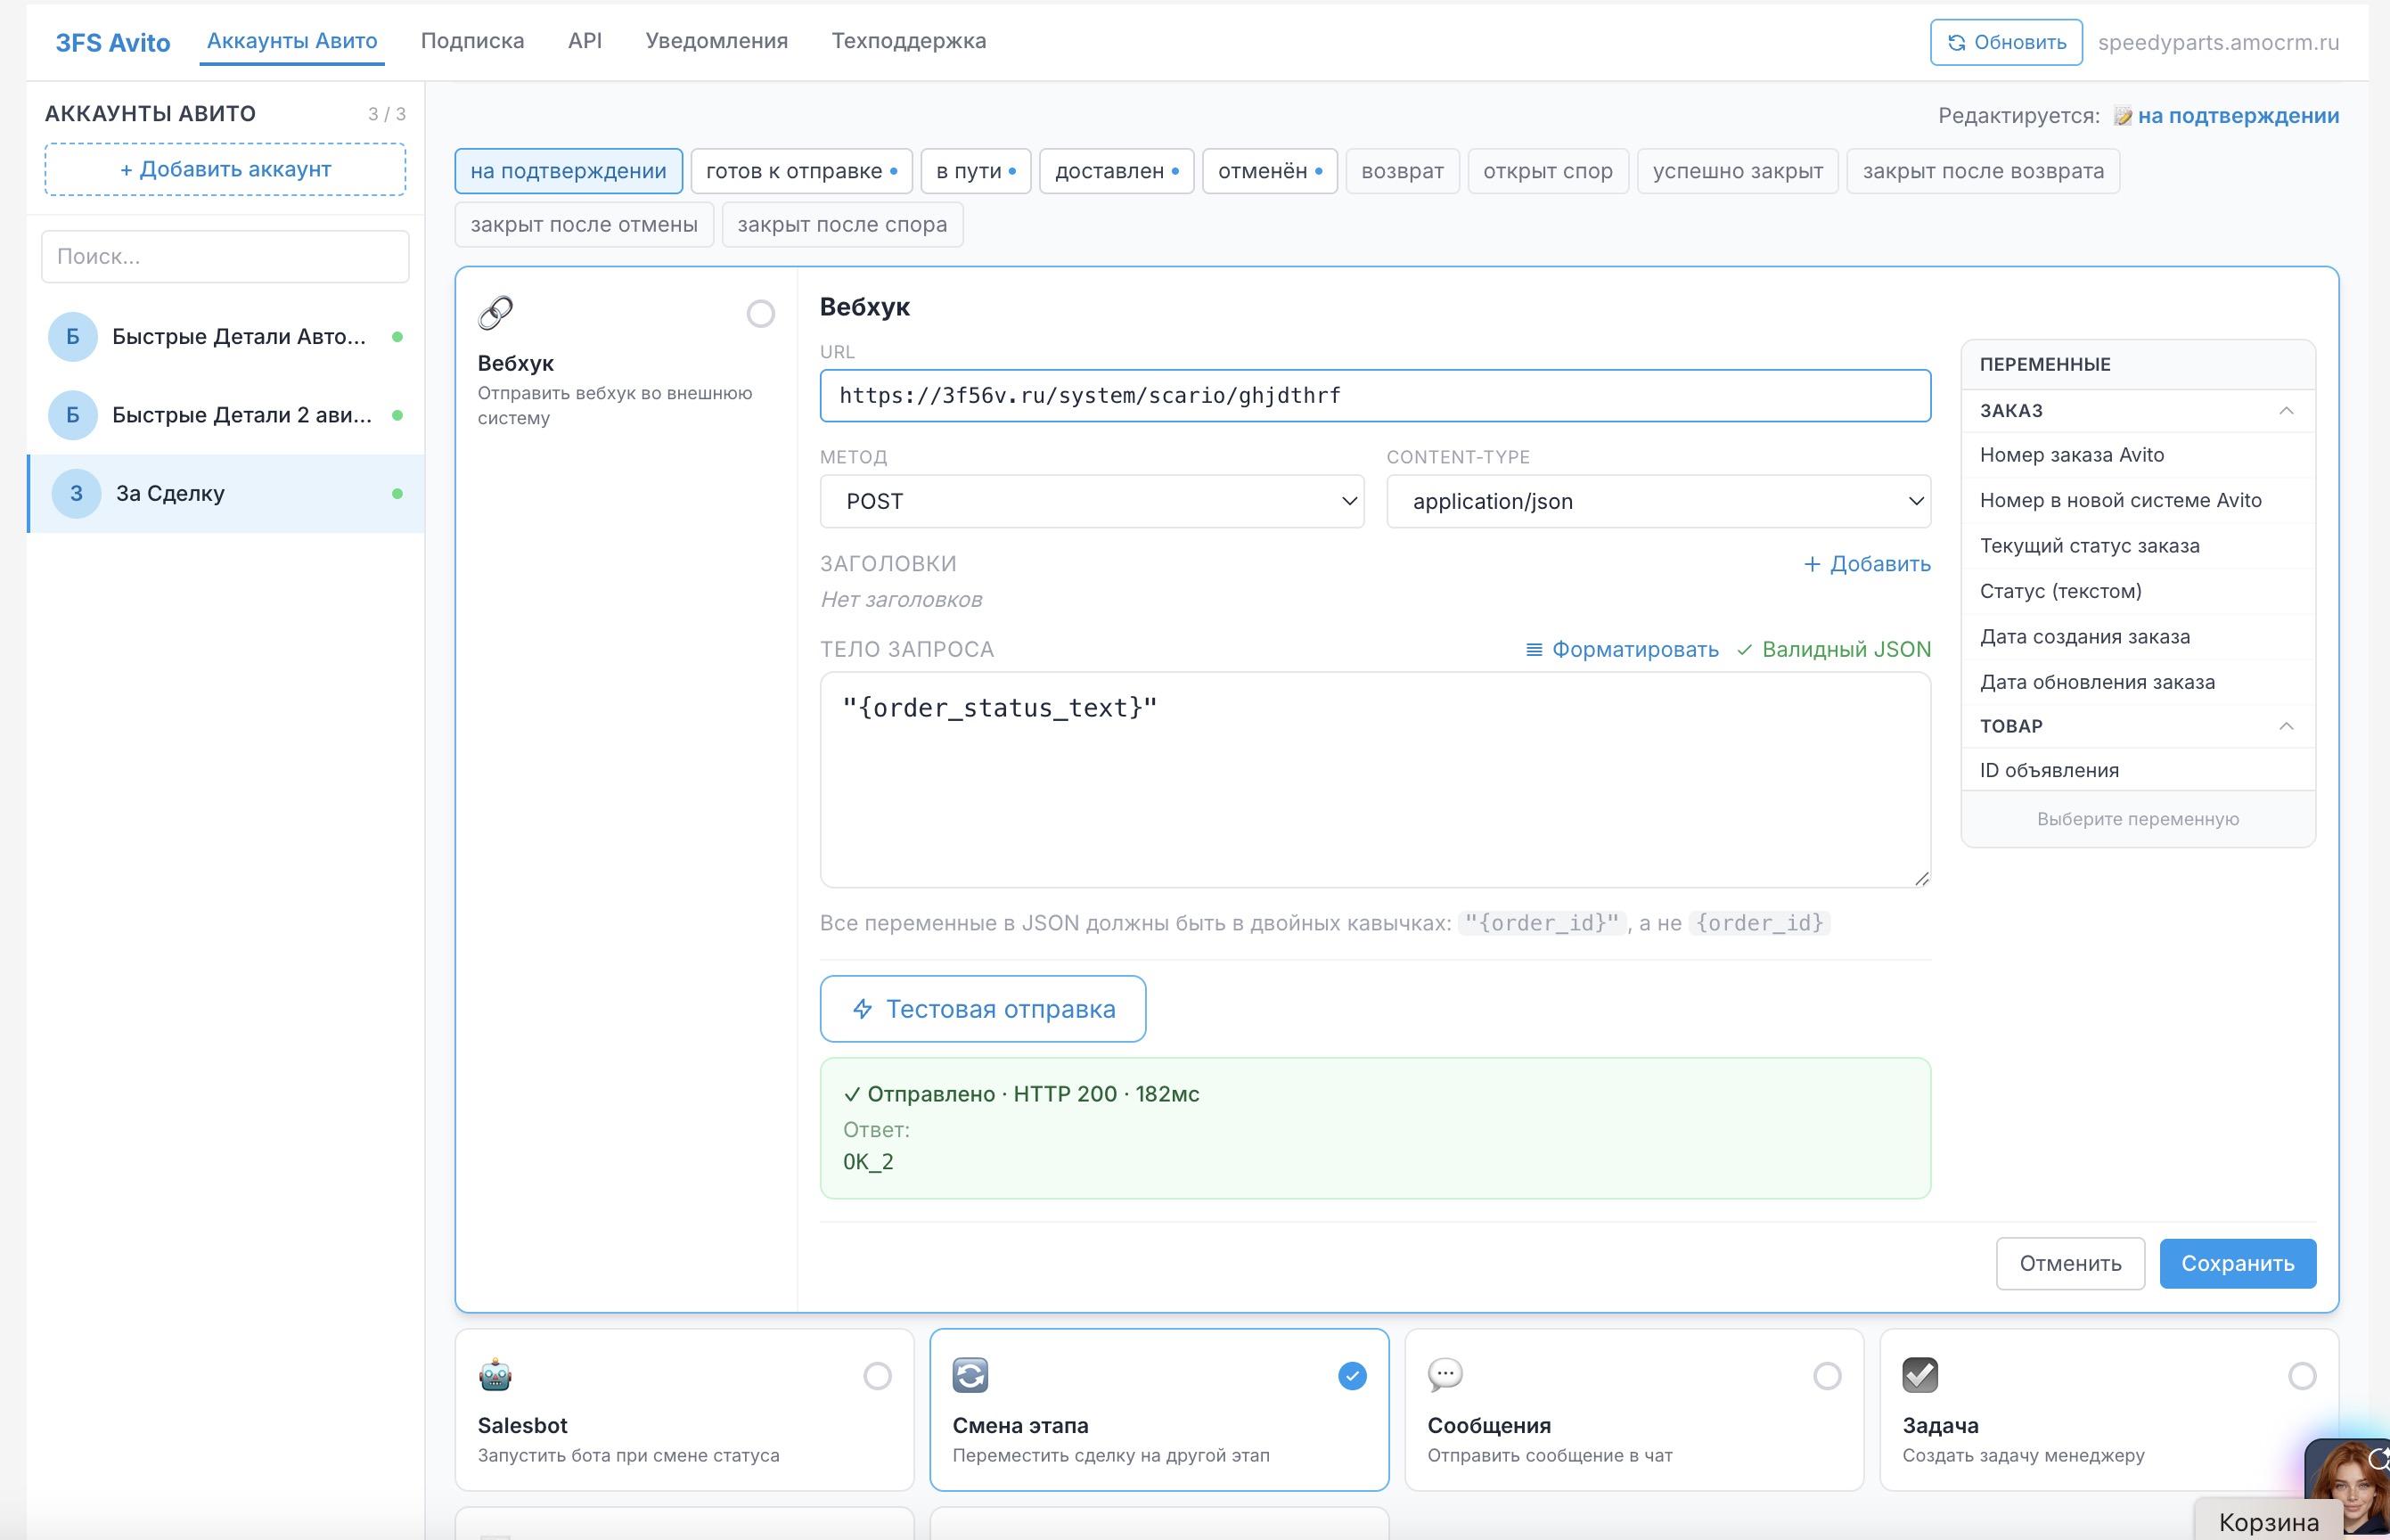Click the З avatar for За Сделку
Screen dimensions: 2390x1540
(76, 493)
